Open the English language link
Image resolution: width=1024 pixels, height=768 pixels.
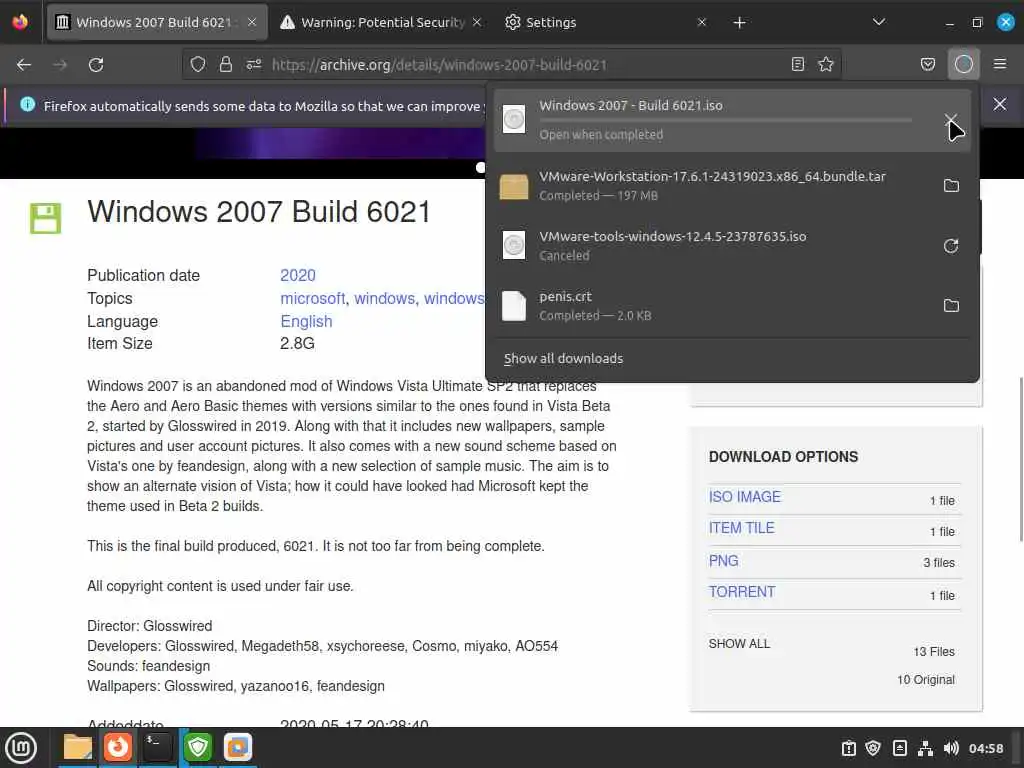pyautogui.click(x=306, y=321)
